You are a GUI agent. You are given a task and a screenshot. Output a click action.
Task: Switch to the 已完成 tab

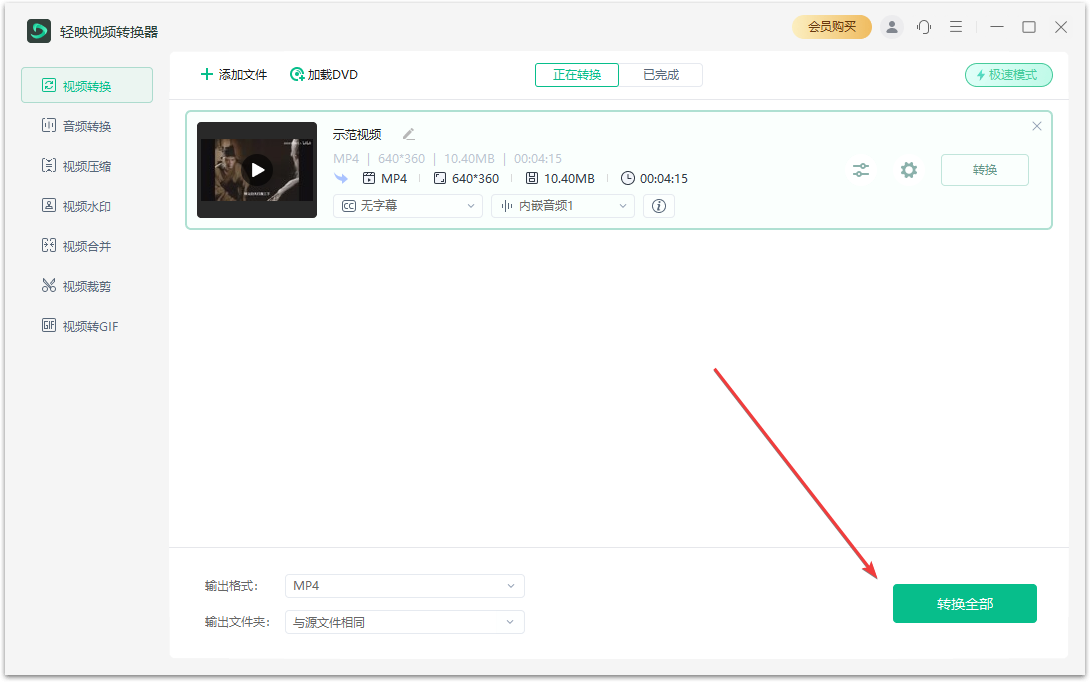[662, 74]
